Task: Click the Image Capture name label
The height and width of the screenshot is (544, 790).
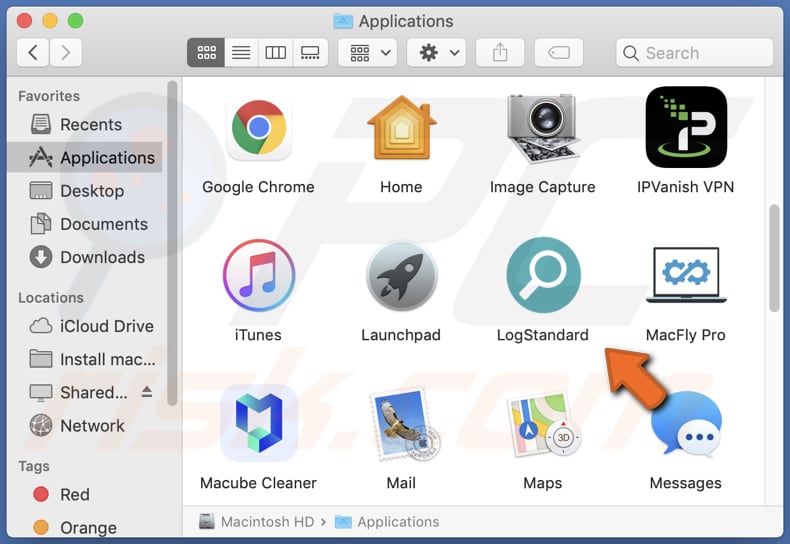Action: pyautogui.click(x=543, y=187)
